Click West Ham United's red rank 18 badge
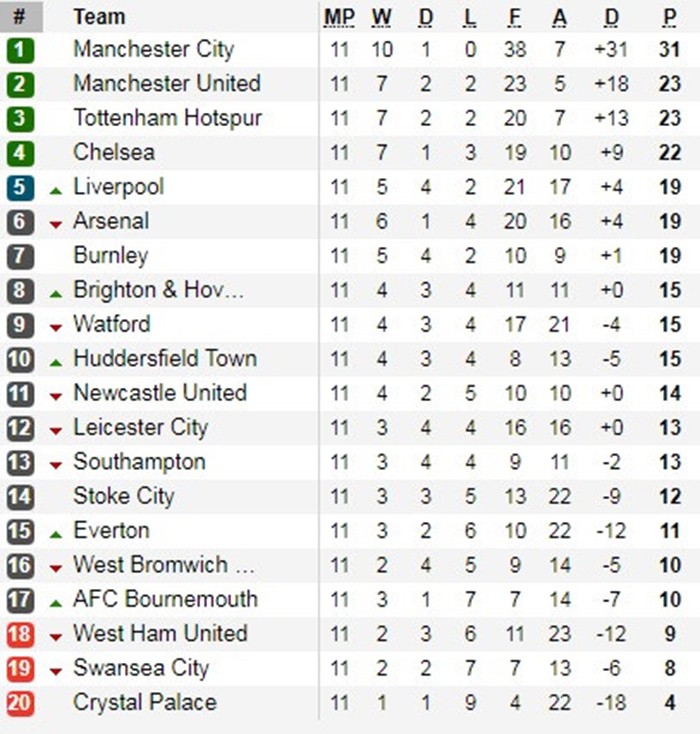 20,634
